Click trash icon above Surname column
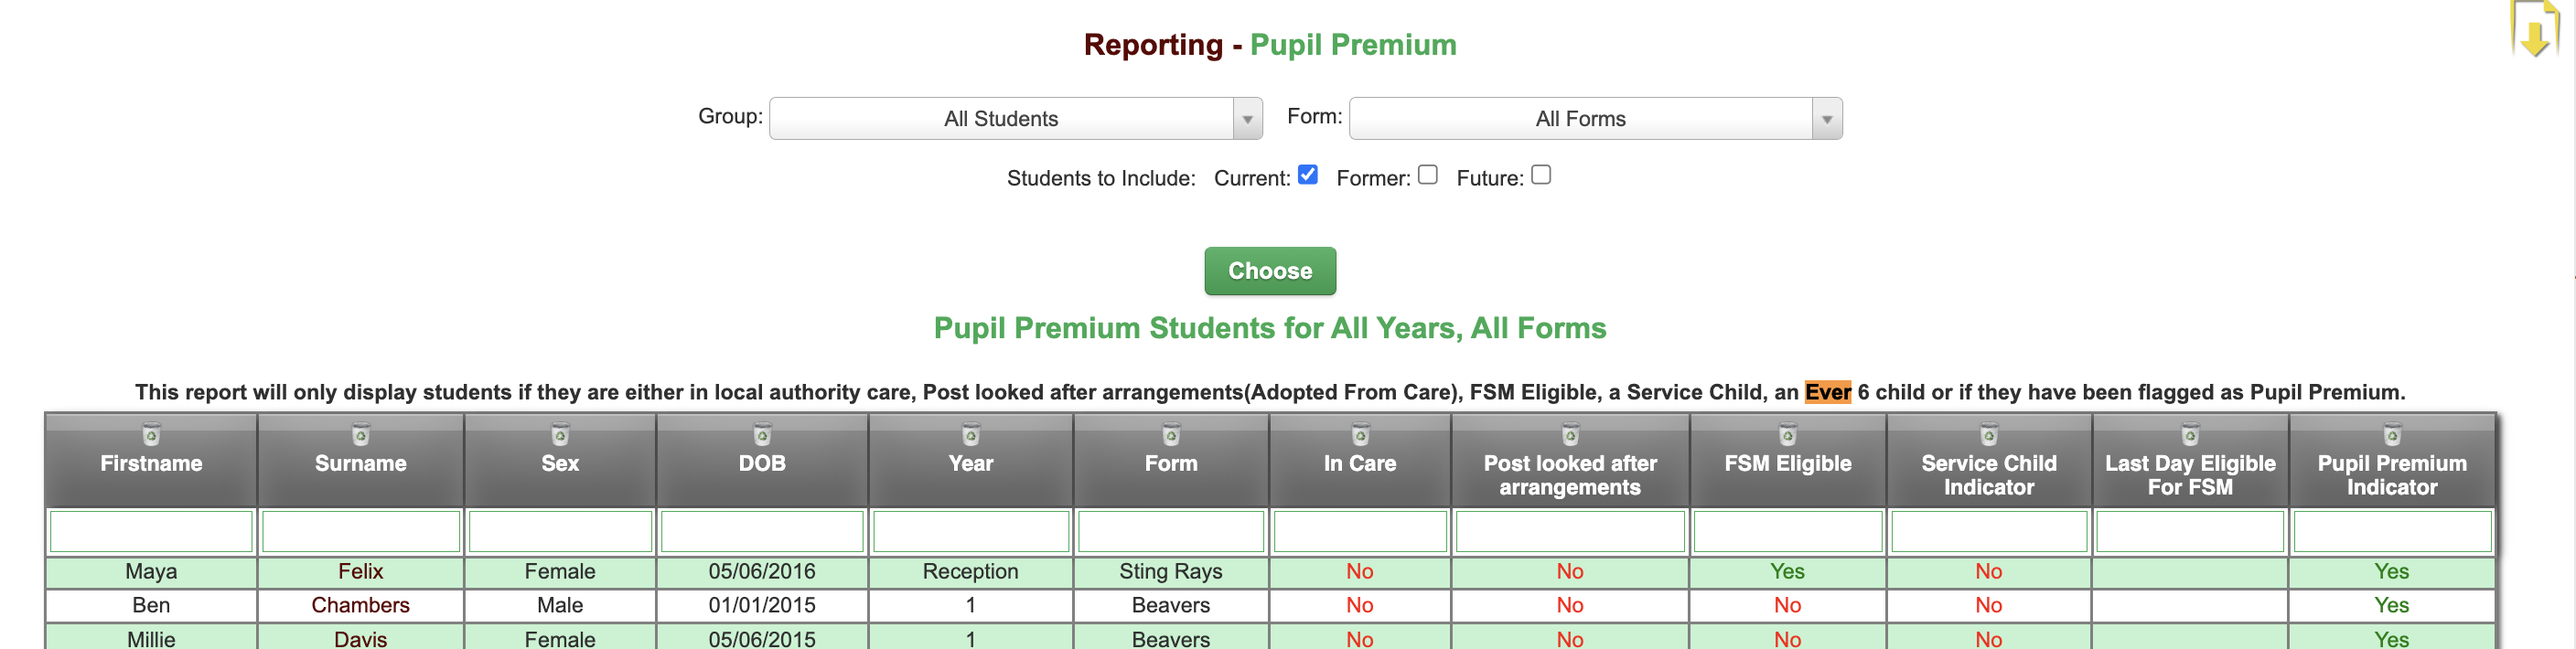Screen dimensions: 2576x649 point(360,435)
